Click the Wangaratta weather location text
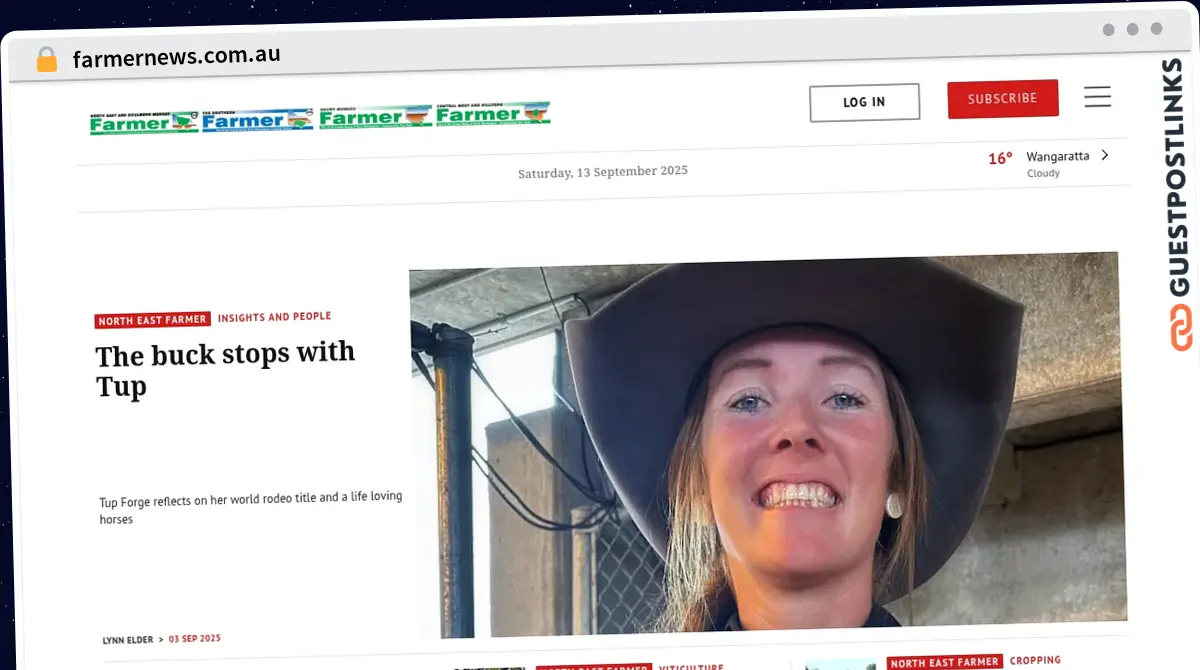1200x670 pixels. click(1058, 156)
